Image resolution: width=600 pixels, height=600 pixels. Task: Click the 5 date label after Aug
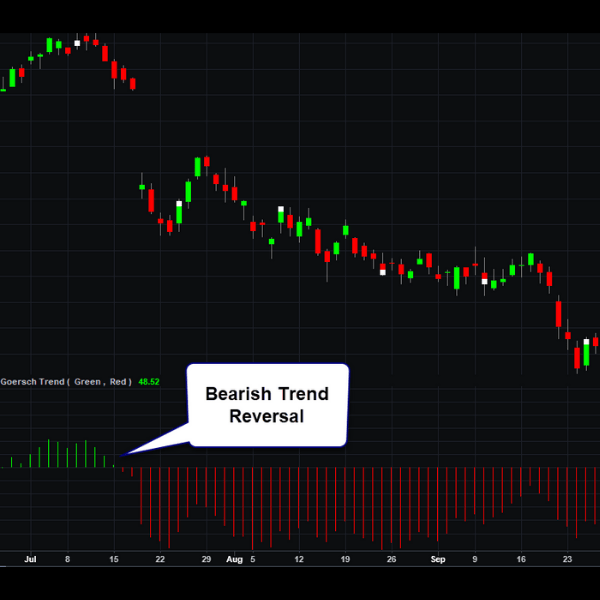[253, 559]
